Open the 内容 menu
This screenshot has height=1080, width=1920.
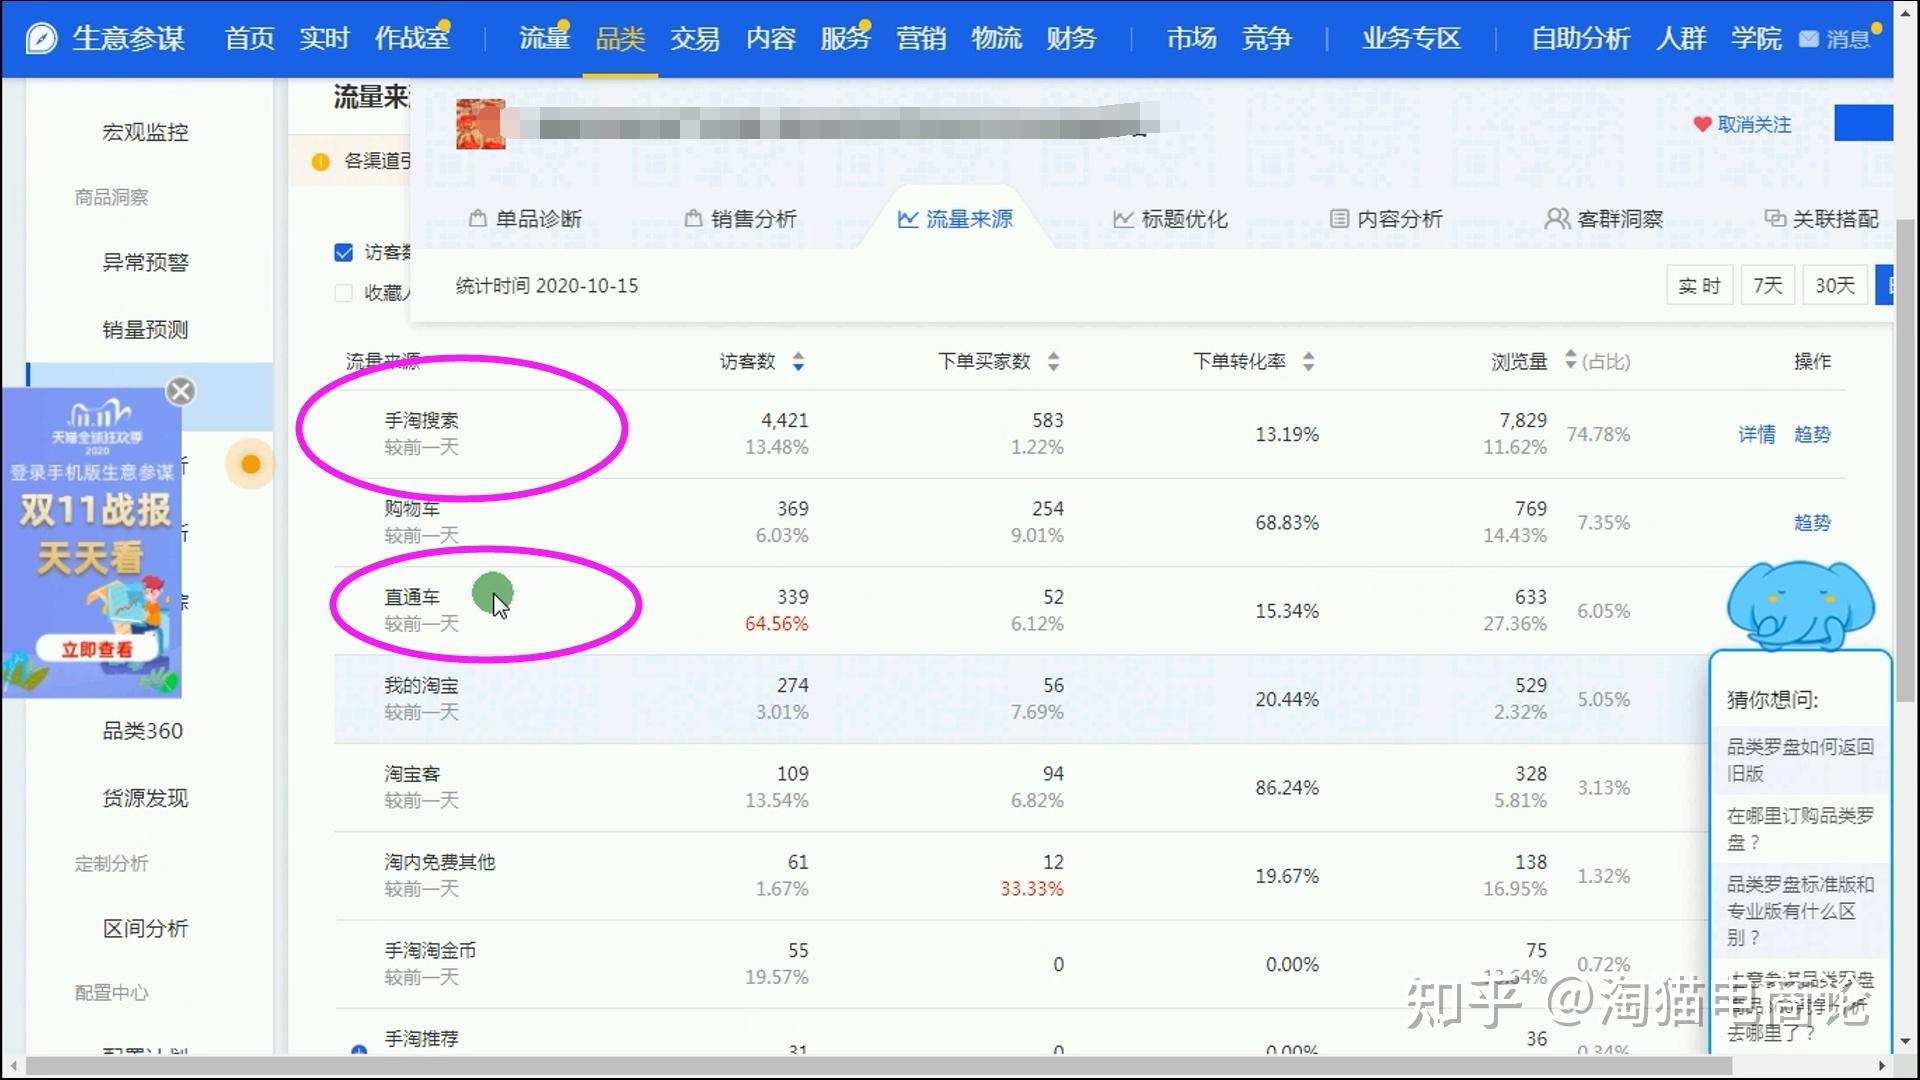point(771,39)
